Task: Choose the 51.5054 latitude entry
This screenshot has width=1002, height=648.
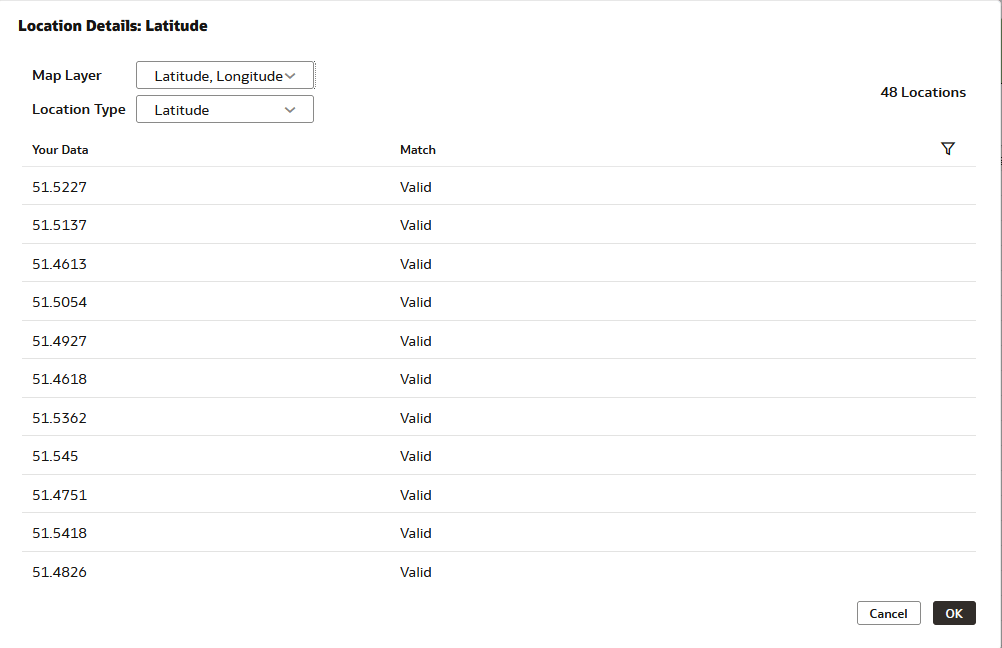Action: tap(59, 302)
